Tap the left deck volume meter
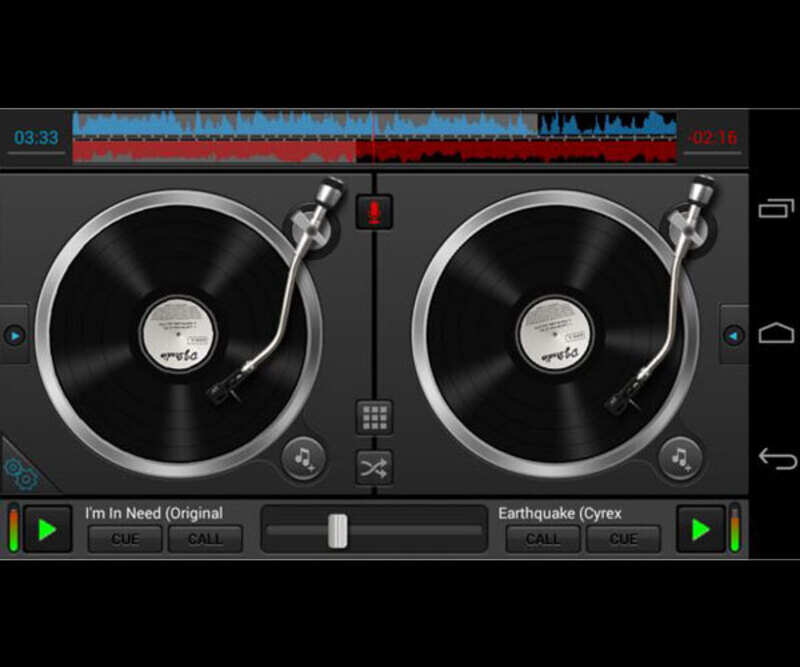 pos(12,530)
